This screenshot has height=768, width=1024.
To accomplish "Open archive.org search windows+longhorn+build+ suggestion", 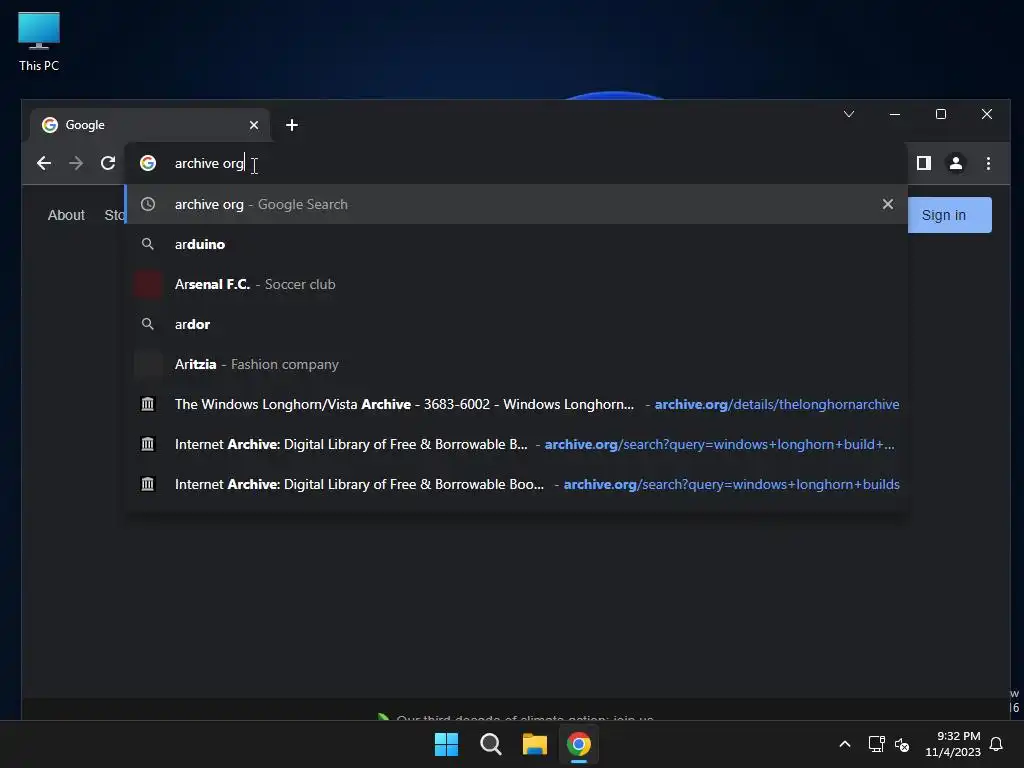I will [x=516, y=444].
